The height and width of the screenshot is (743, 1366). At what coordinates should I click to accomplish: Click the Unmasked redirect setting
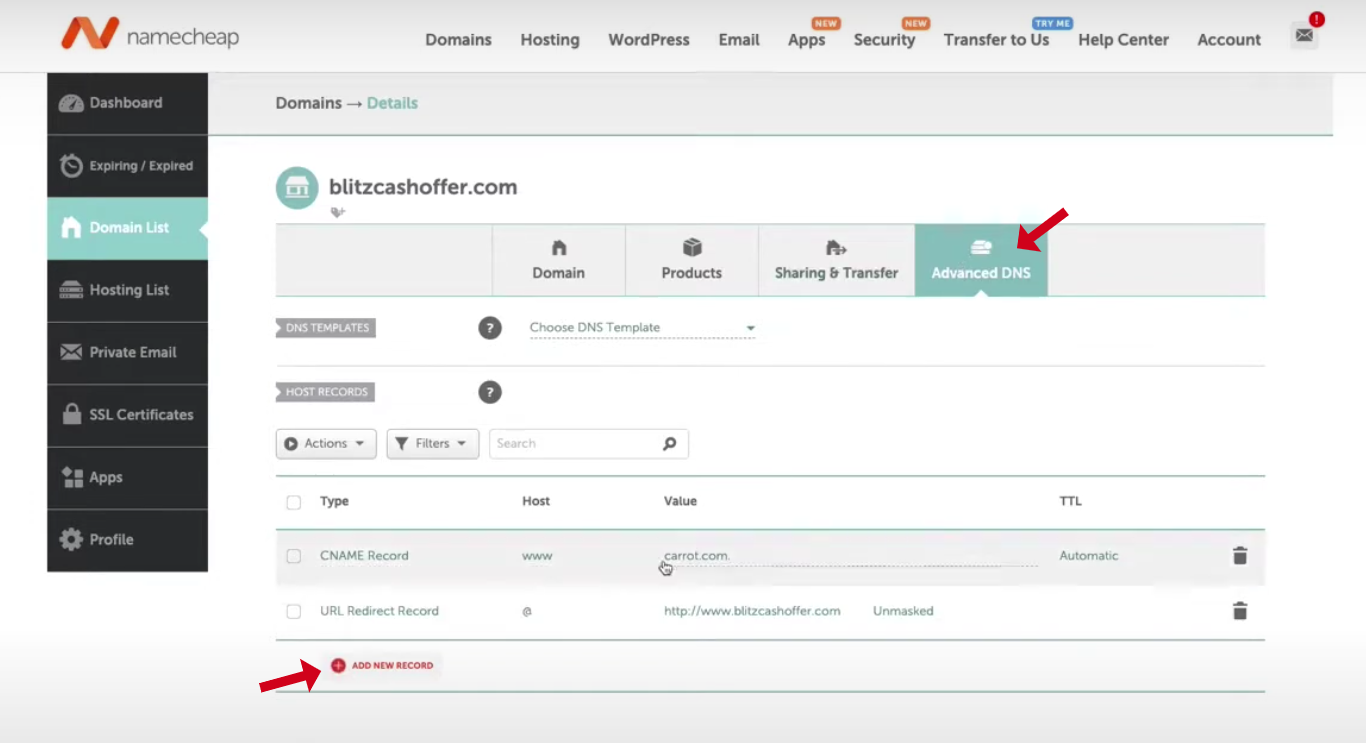[903, 611]
